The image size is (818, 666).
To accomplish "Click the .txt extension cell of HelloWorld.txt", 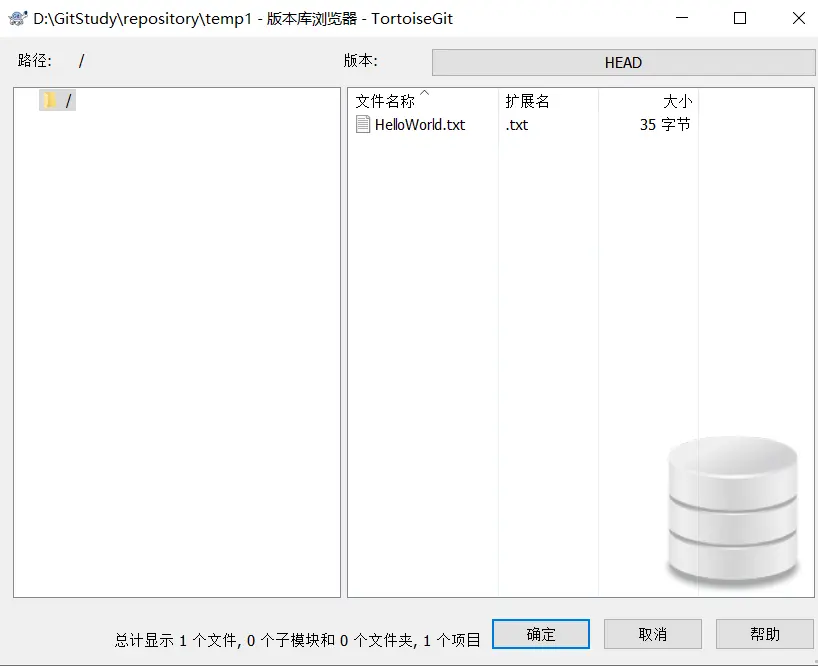I will point(518,125).
